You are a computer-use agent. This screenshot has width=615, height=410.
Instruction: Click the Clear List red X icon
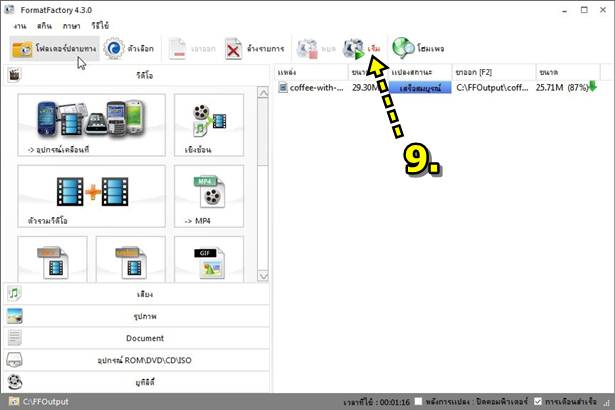233,49
